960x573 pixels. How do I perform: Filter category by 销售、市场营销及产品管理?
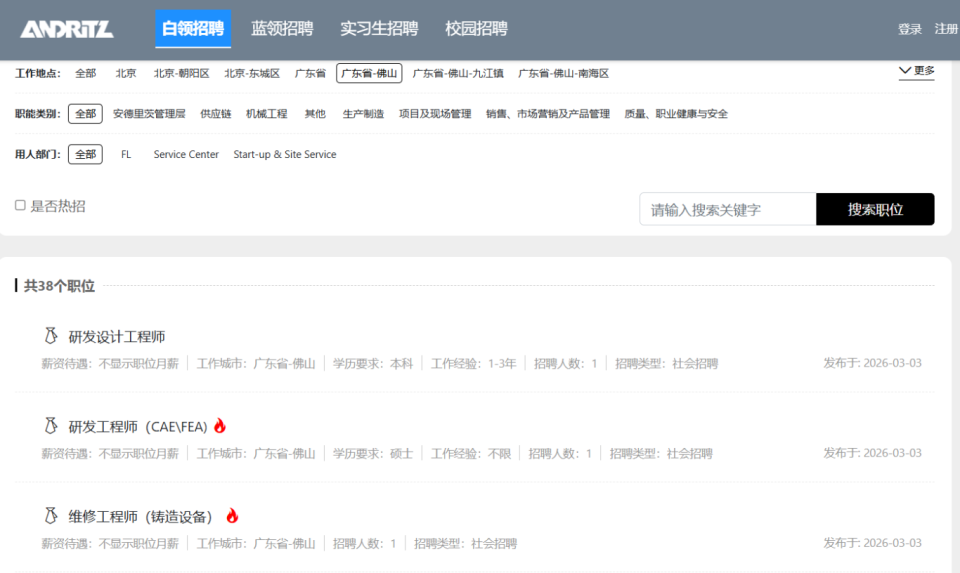tap(548, 114)
